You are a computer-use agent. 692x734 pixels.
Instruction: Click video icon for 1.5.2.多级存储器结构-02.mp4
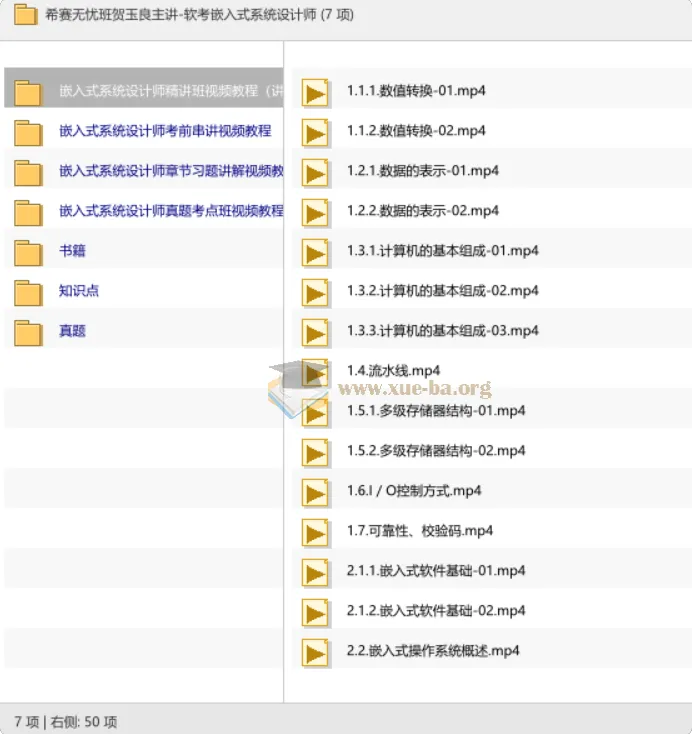click(x=315, y=453)
